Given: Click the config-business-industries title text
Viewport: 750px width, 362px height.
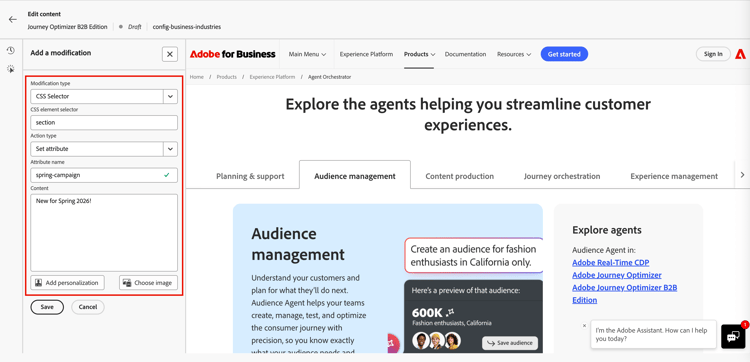Looking at the screenshot, I should pyautogui.click(x=187, y=27).
